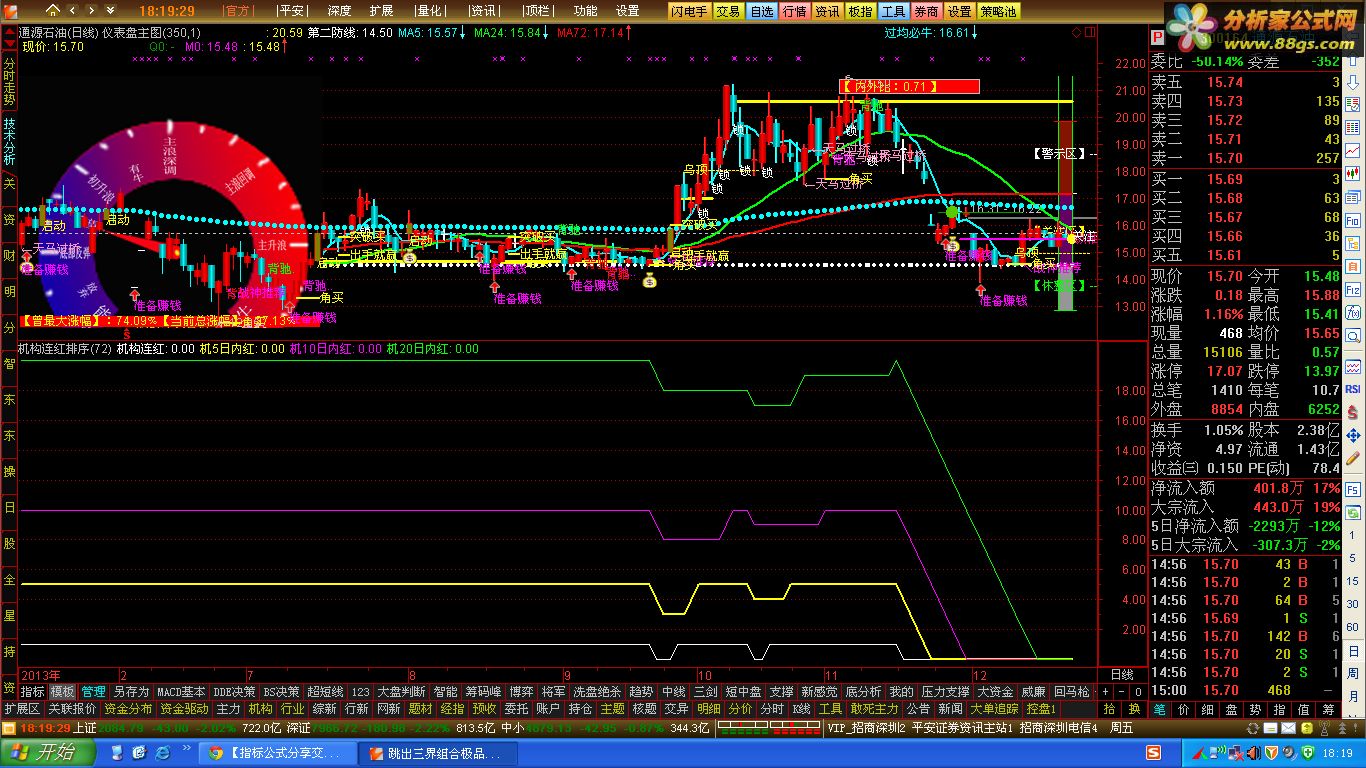Open the 资讯 menu in the top bar

(484, 11)
